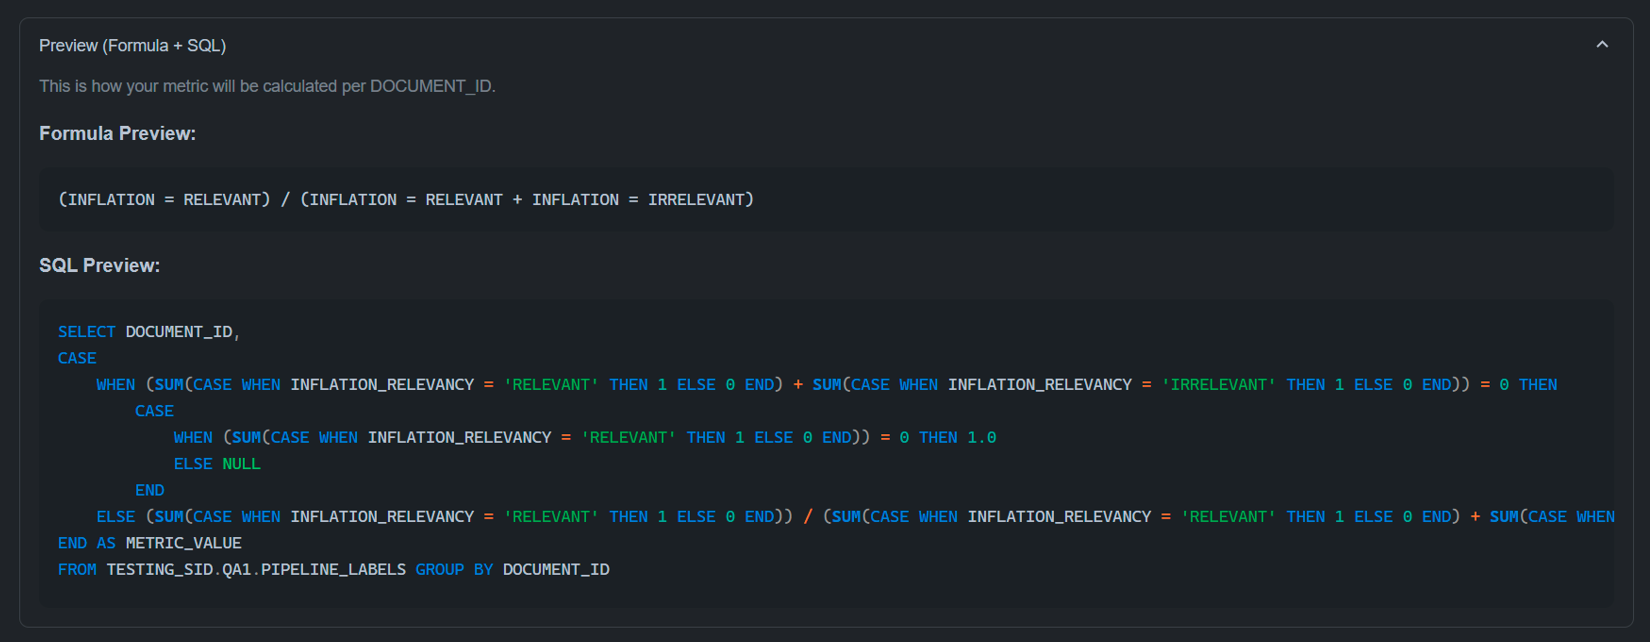Click the nested indented CASE keyword
The image size is (1650, 642).
point(154,411)
